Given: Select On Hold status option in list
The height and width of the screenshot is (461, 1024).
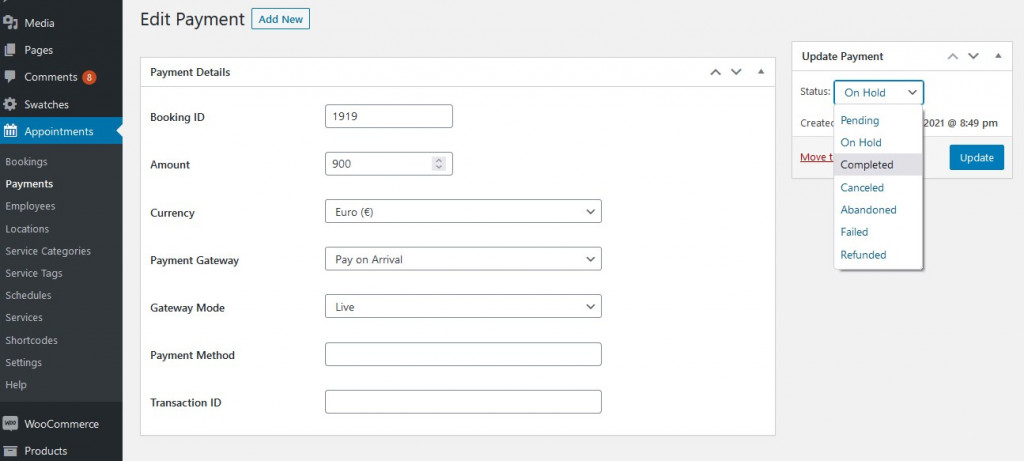Looking at the screenshot, I should coord(878,142).
